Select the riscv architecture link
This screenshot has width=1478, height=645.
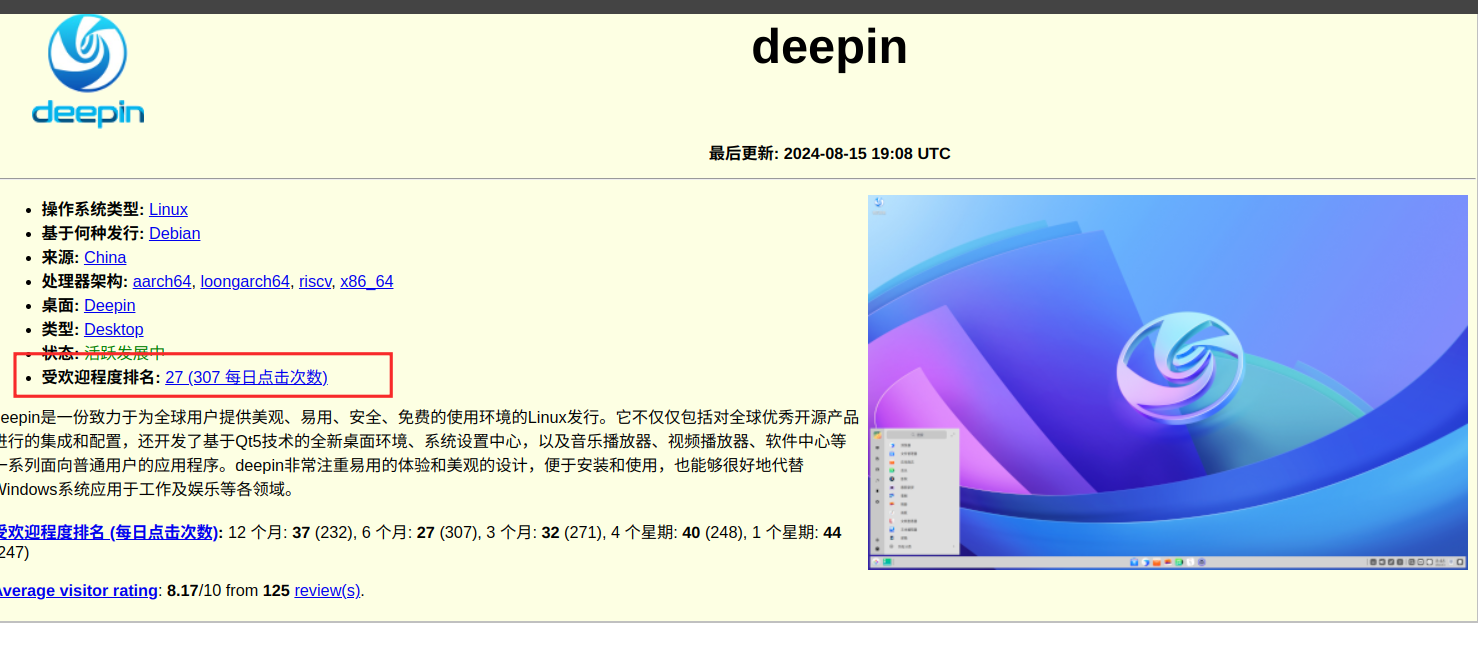315,281
